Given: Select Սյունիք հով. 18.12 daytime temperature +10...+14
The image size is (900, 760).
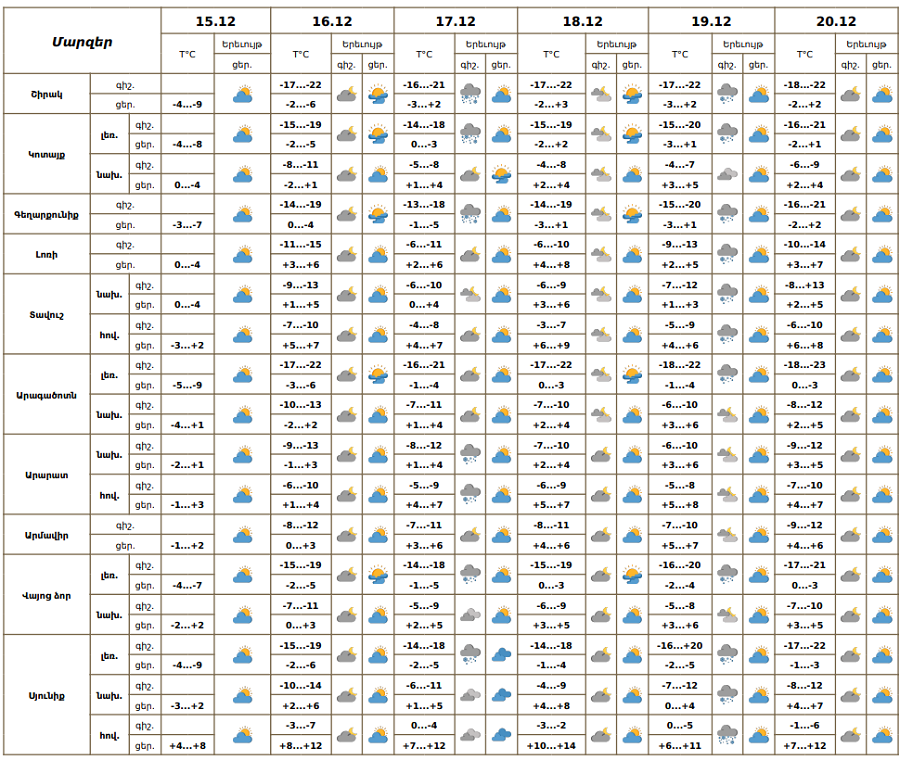Looking at the screenshot, I should (551, 746).
